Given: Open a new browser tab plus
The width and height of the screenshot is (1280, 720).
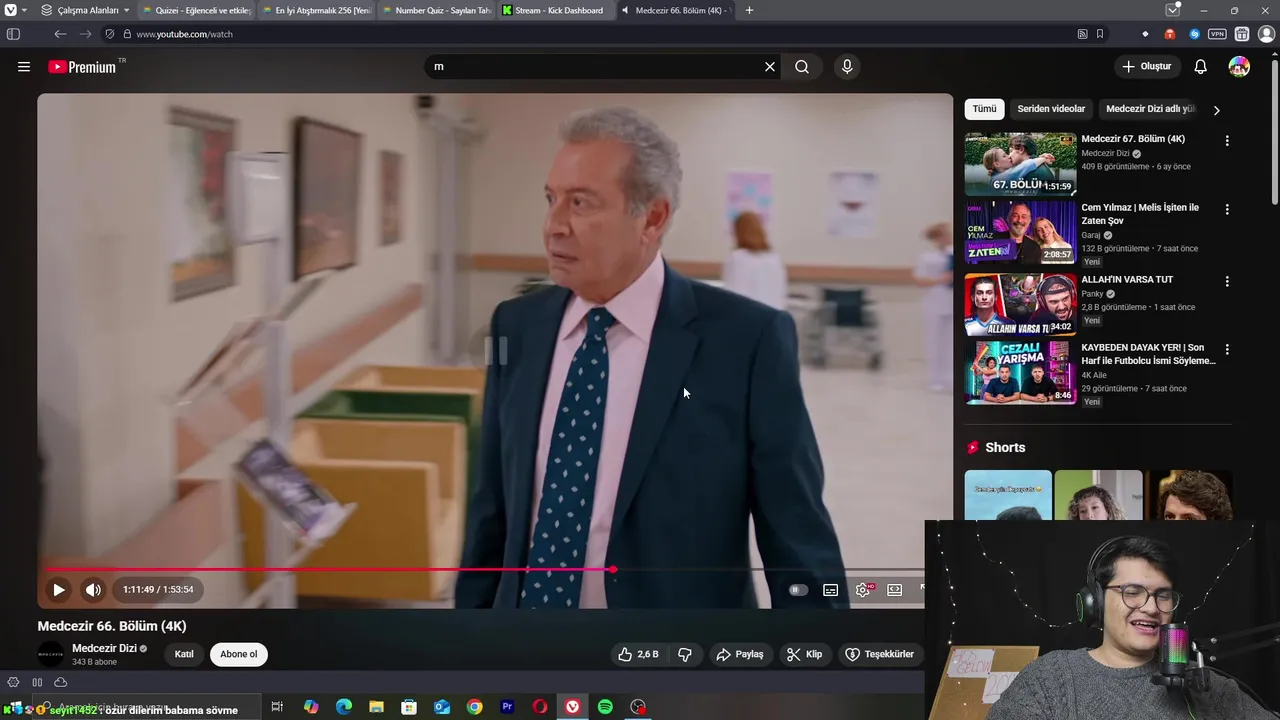Looking at the screenshot, I should (x=749, y=10).
